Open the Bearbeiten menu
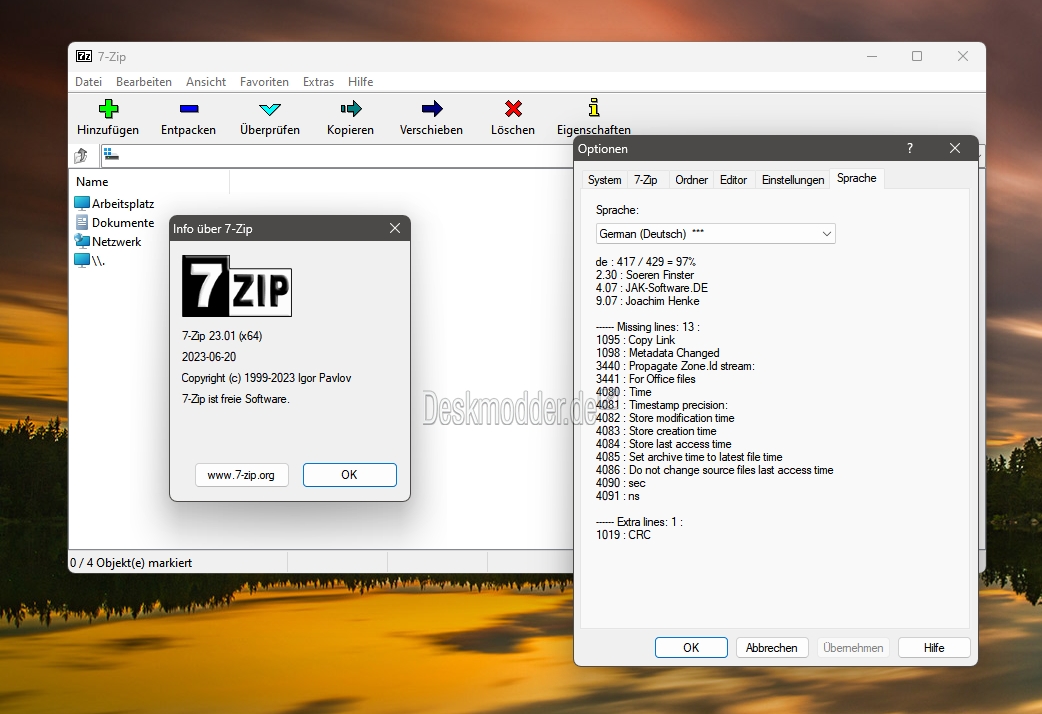 (144, 82)
